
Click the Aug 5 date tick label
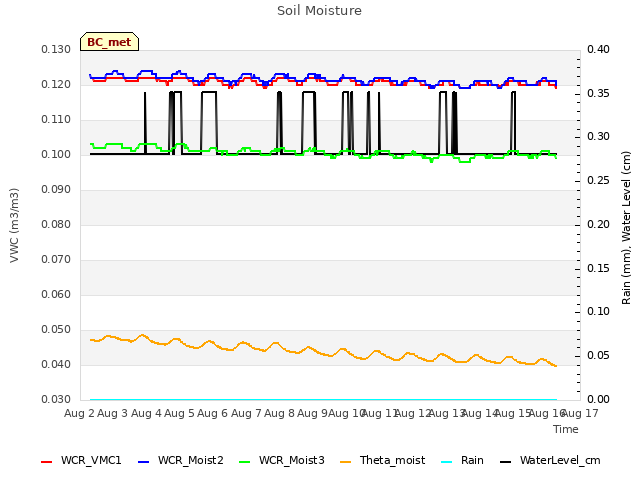point(179,413)
